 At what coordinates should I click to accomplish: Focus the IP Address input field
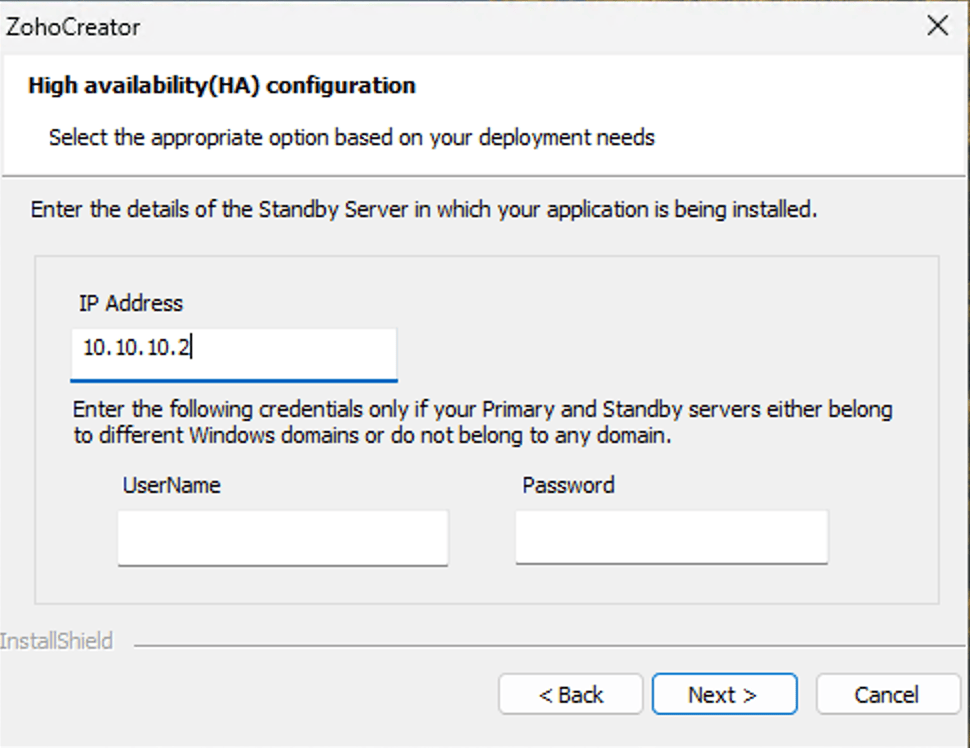point(234,352)
